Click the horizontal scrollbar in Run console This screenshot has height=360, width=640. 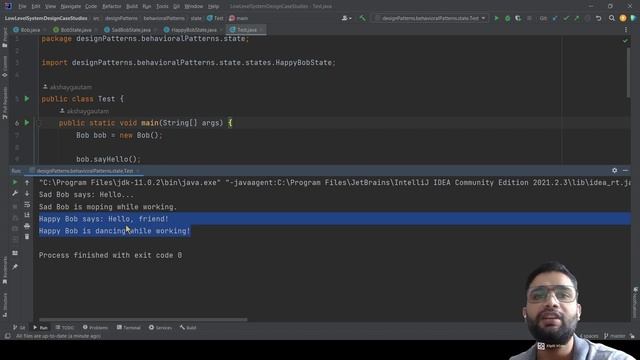143,320
